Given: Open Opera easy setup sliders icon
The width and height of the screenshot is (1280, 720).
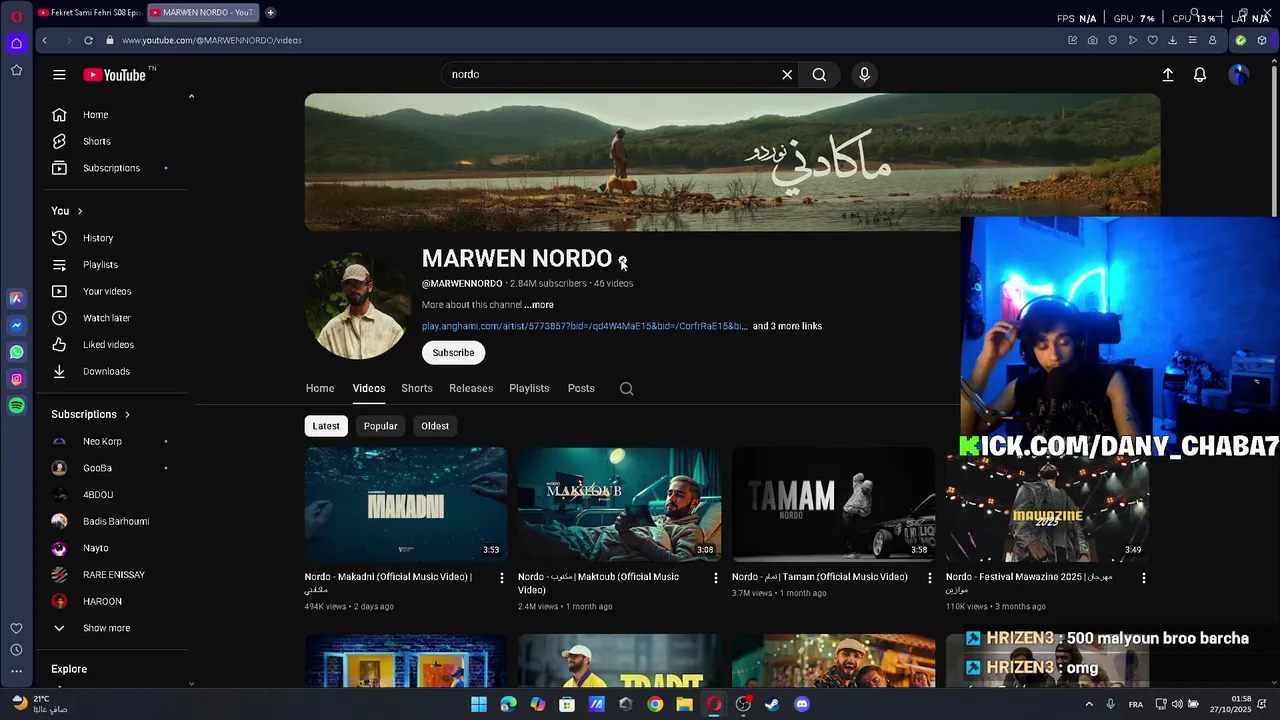Looking at the screenshot, I should (x=1192, y=40).
